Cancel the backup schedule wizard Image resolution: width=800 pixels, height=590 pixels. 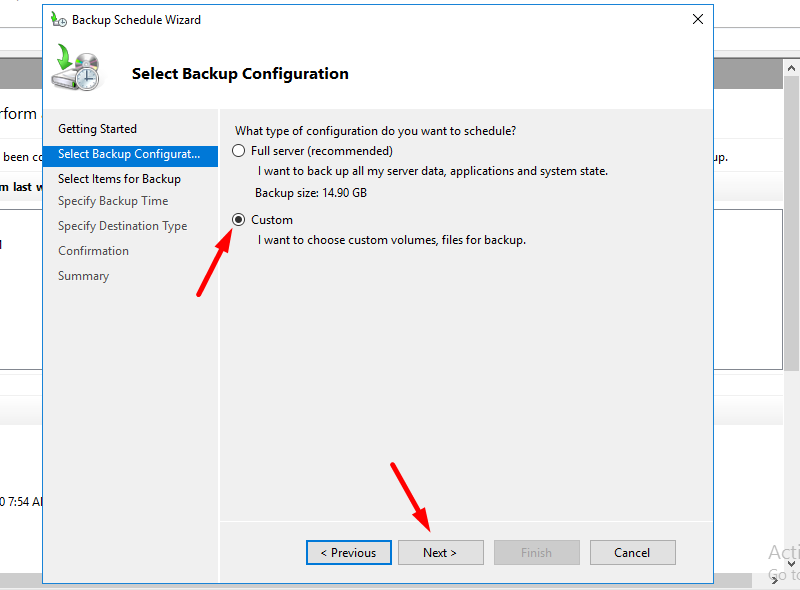(632, 553)
